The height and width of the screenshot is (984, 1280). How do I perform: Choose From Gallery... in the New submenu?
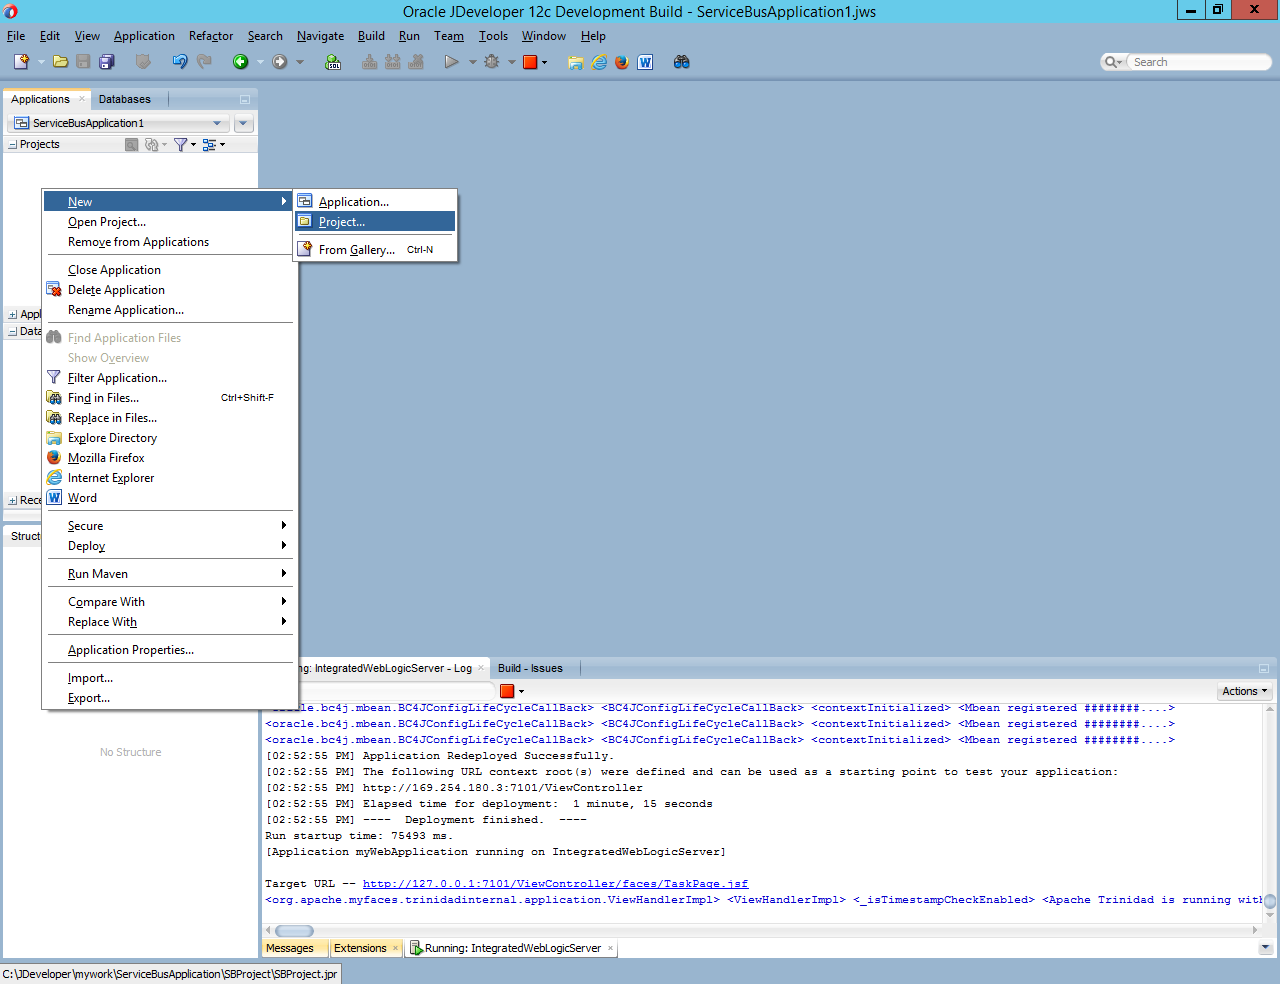(375, 250)
